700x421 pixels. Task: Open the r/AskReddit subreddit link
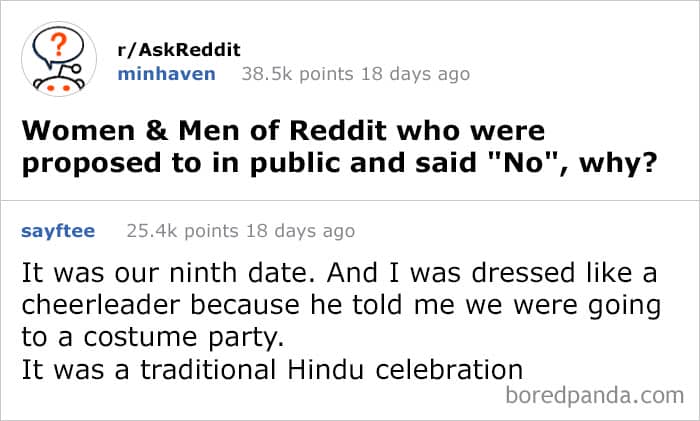pos(179,50)
